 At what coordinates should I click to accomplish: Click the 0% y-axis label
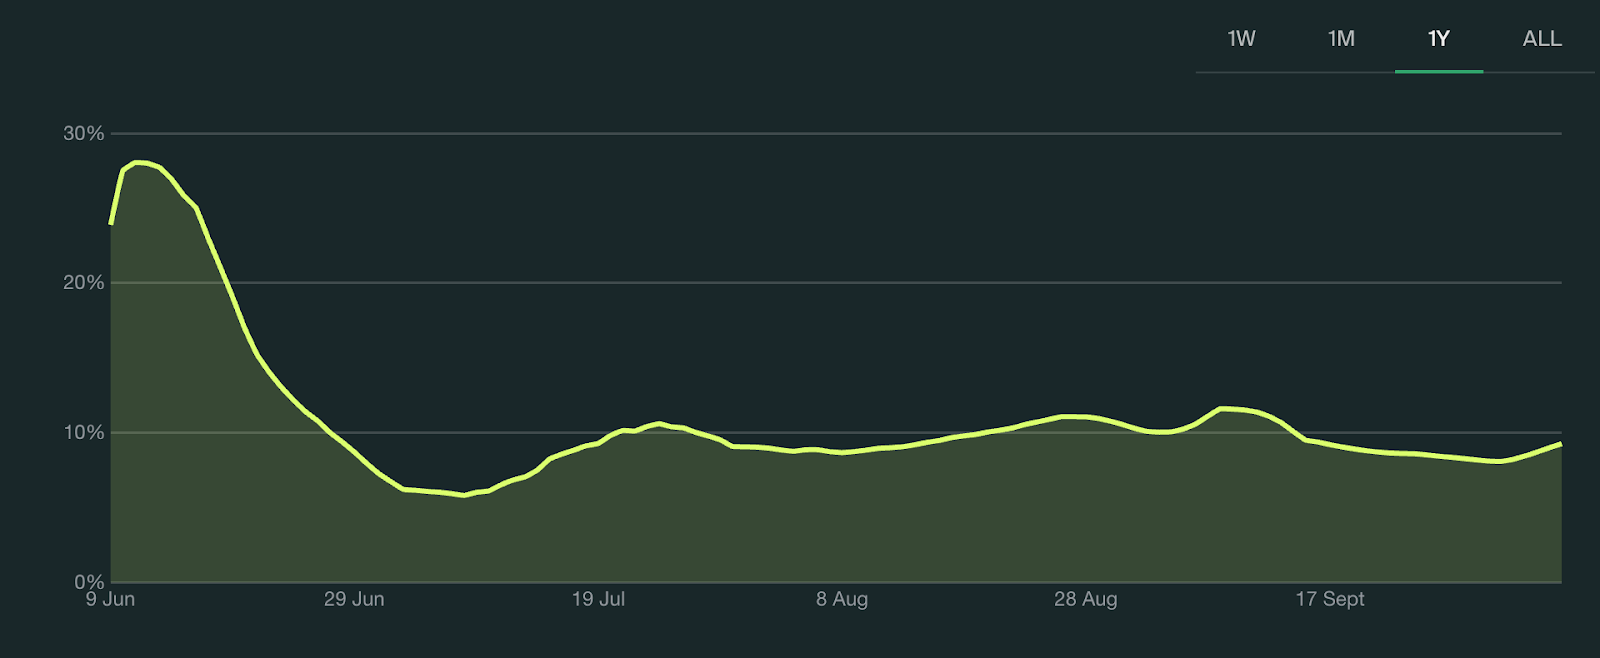point(88,581)
